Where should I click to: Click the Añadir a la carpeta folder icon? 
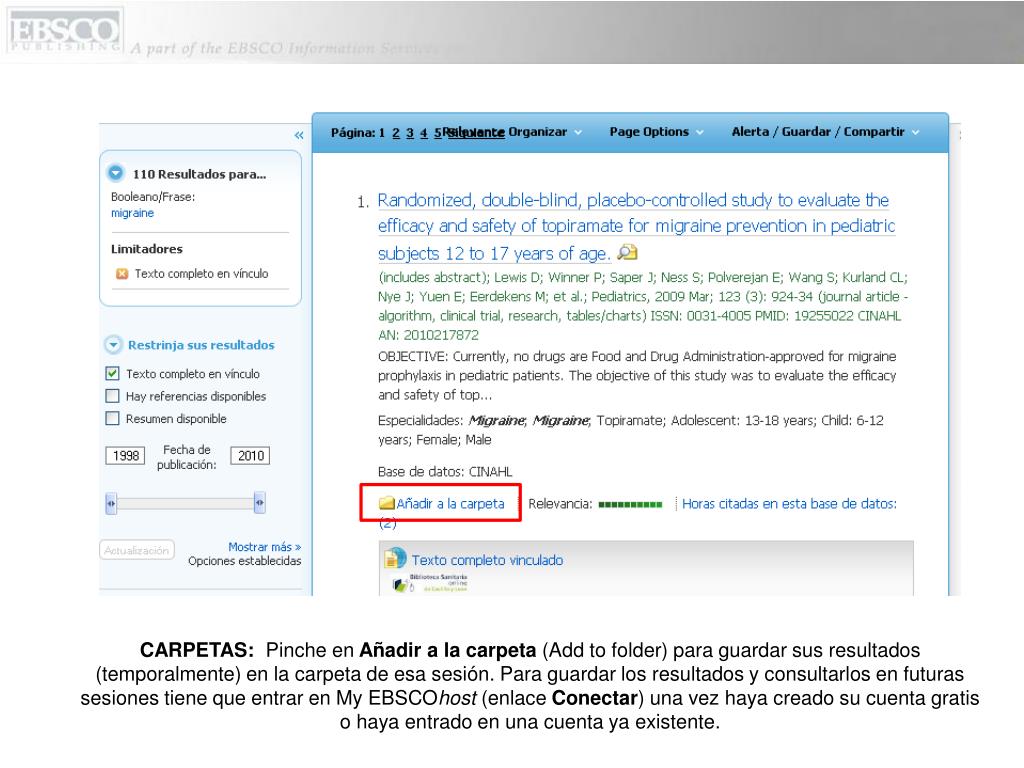coord(387,503)
